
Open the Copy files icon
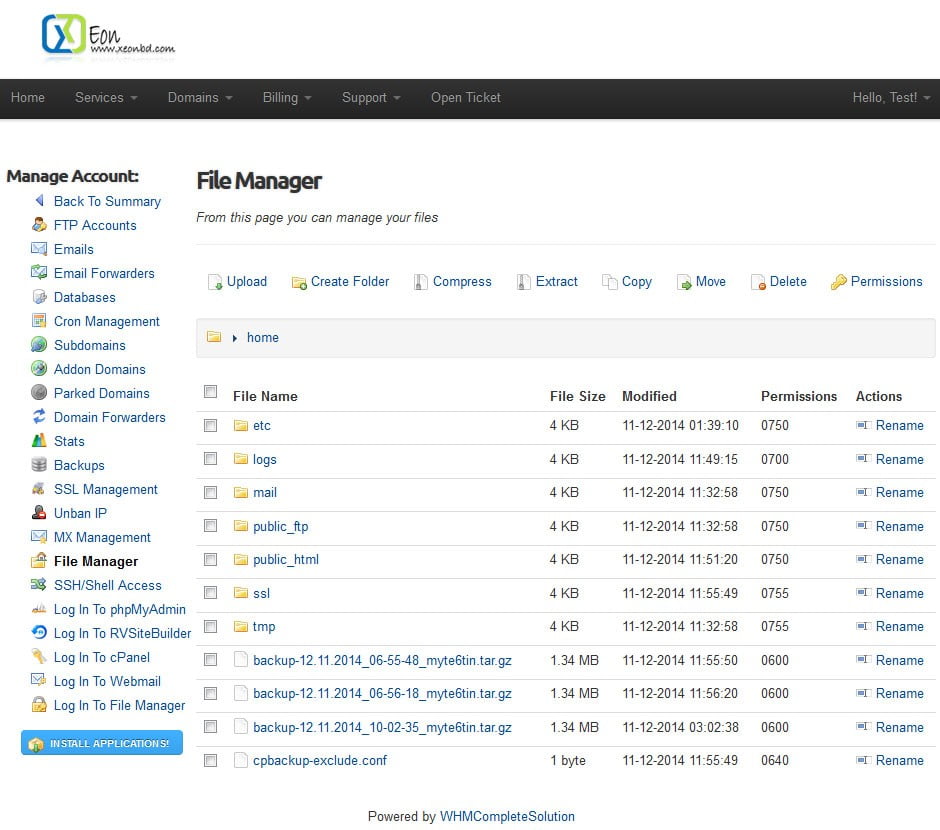click(606, 281)
